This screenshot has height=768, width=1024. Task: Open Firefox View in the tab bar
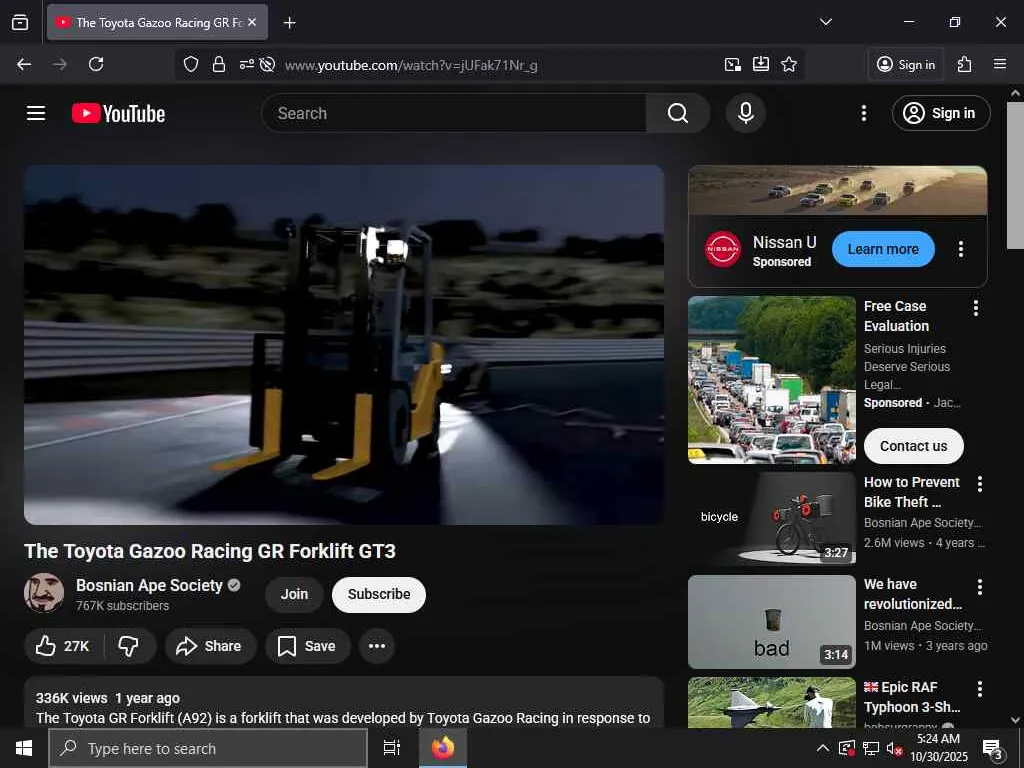pos(20,22)
